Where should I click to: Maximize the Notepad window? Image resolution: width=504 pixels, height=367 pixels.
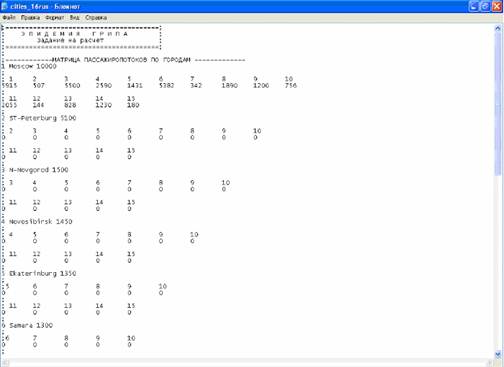[485, 6]
